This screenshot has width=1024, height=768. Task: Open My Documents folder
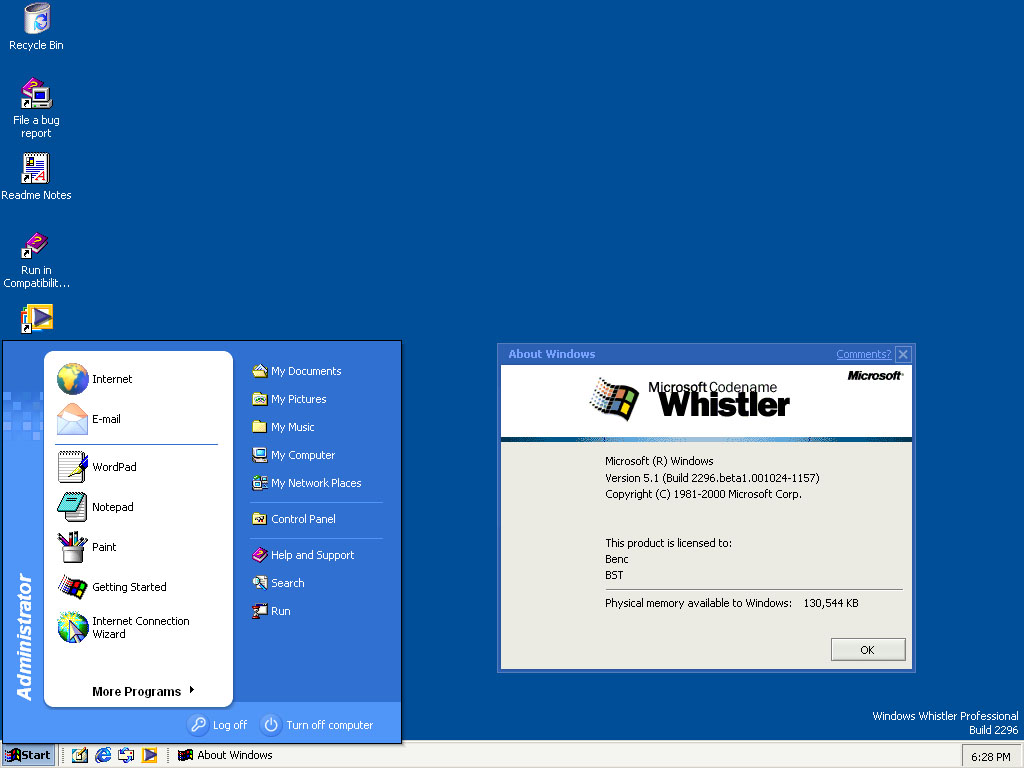[297, 371]
